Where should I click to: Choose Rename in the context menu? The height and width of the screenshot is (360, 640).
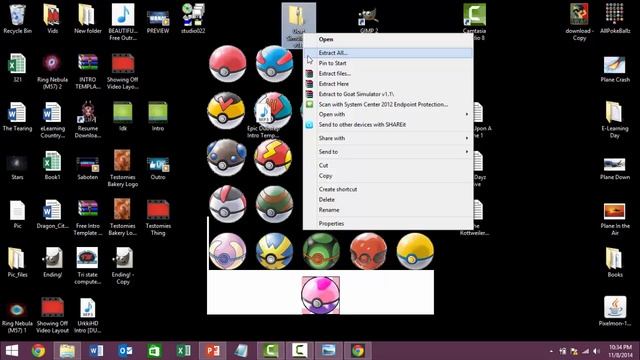pos(388,210)
